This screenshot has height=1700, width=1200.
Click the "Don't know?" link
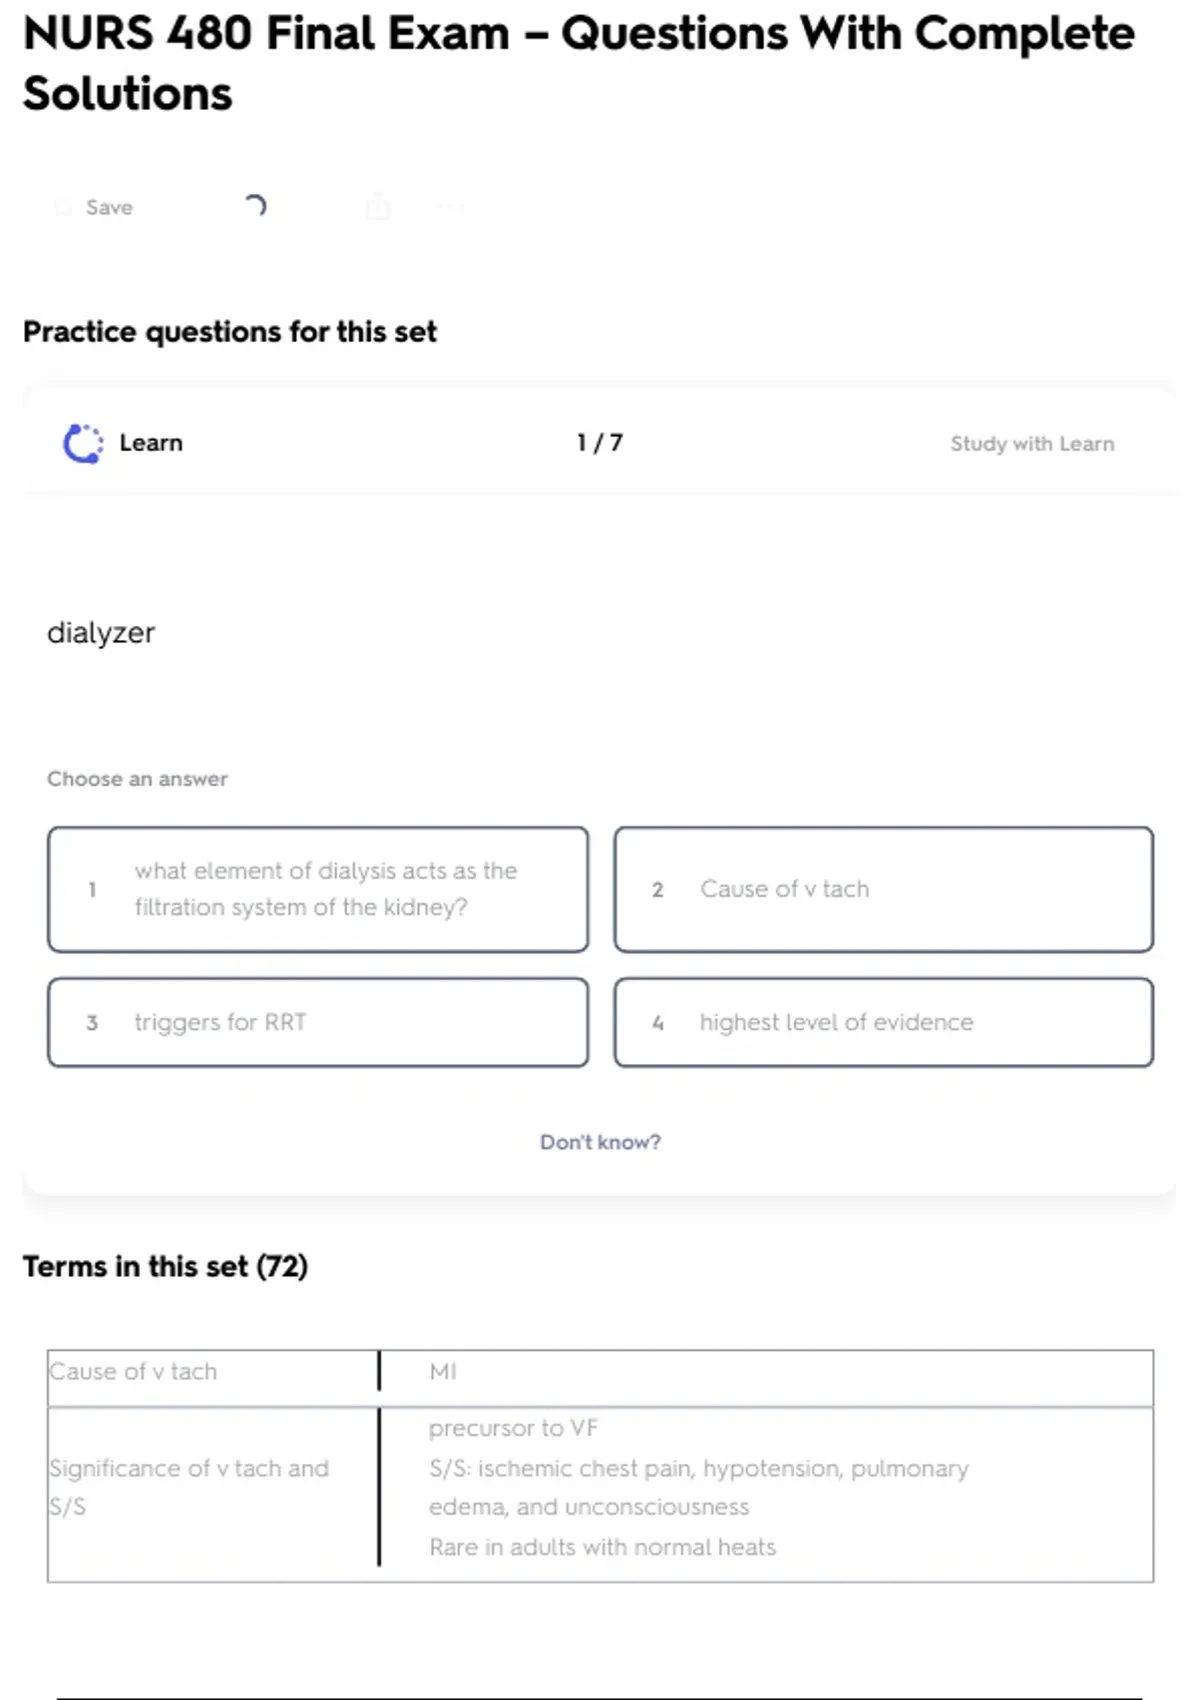click(600, 1142)
